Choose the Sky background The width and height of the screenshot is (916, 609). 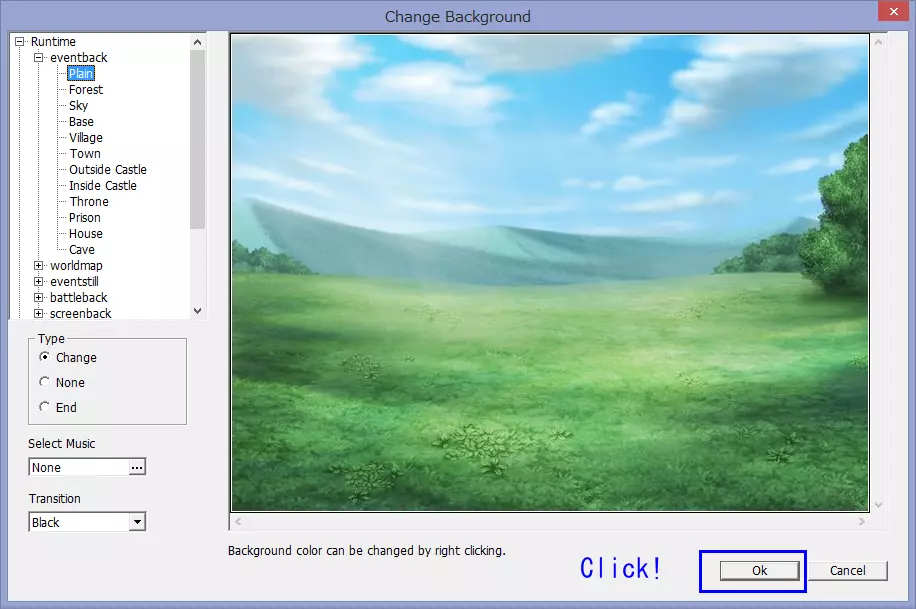78,106
